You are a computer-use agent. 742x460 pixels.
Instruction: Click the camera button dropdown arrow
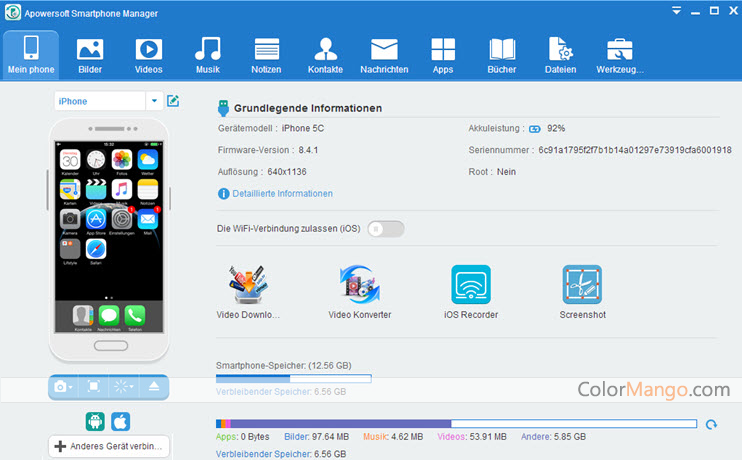[71, 388]
